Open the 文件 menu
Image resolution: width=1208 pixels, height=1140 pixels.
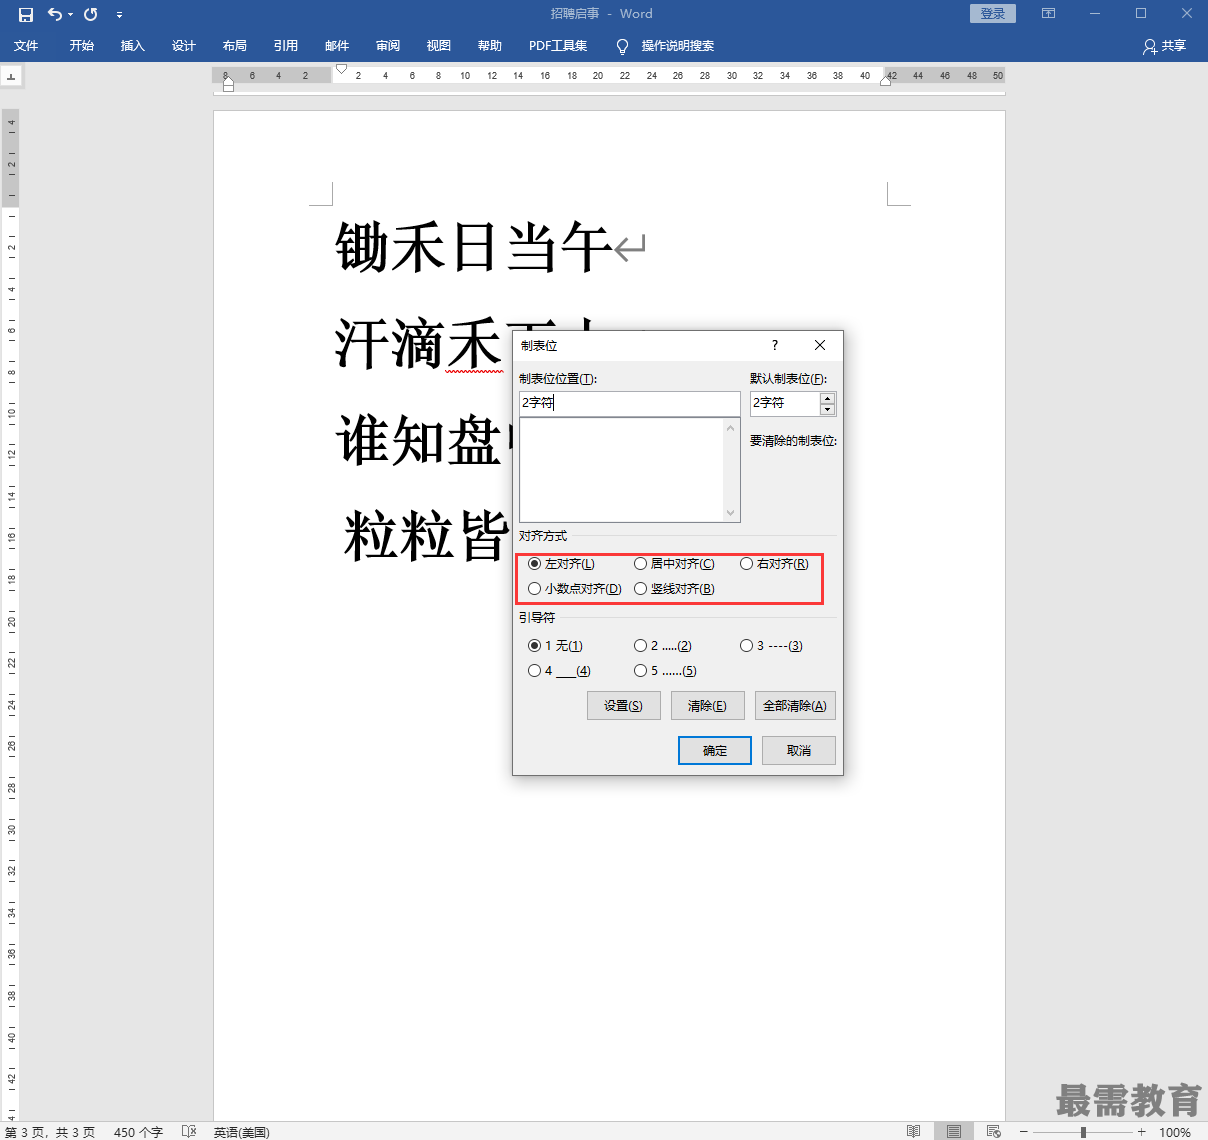(26, 46)
